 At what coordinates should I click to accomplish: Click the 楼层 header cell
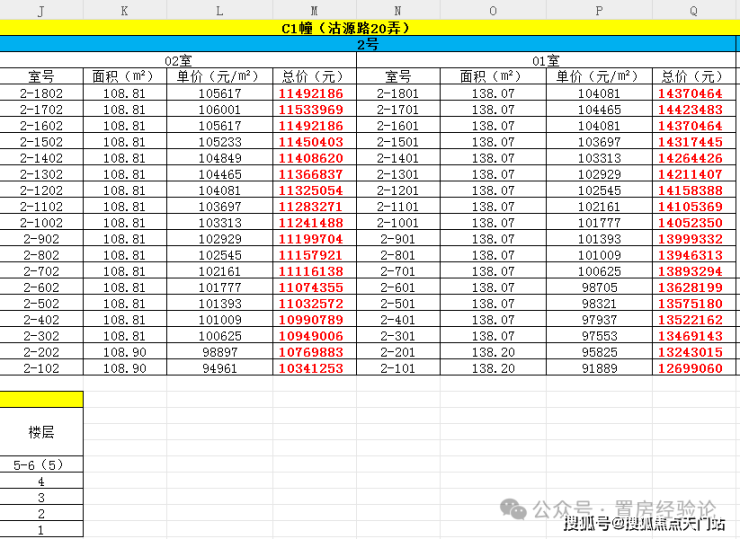[42, 432]
